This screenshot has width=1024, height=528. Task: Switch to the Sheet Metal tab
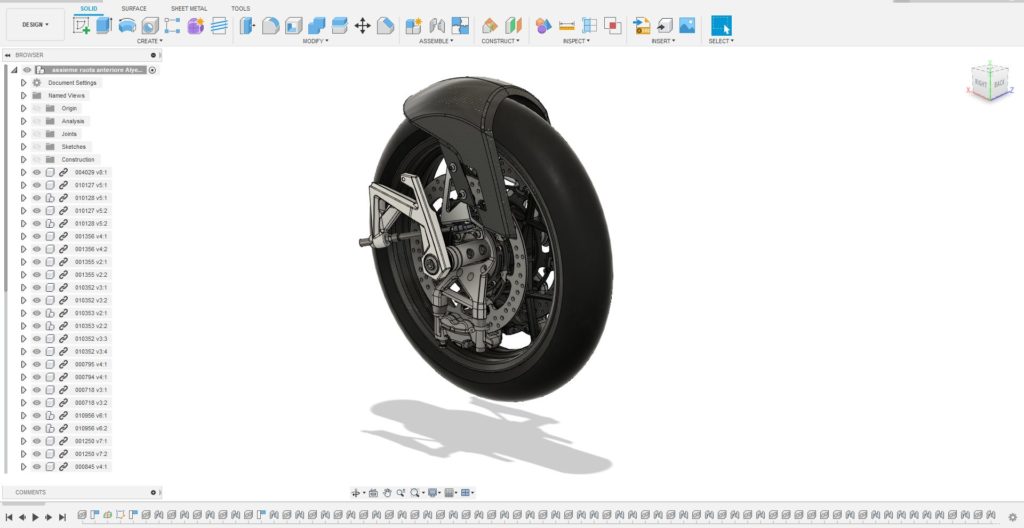coord(189,8)
